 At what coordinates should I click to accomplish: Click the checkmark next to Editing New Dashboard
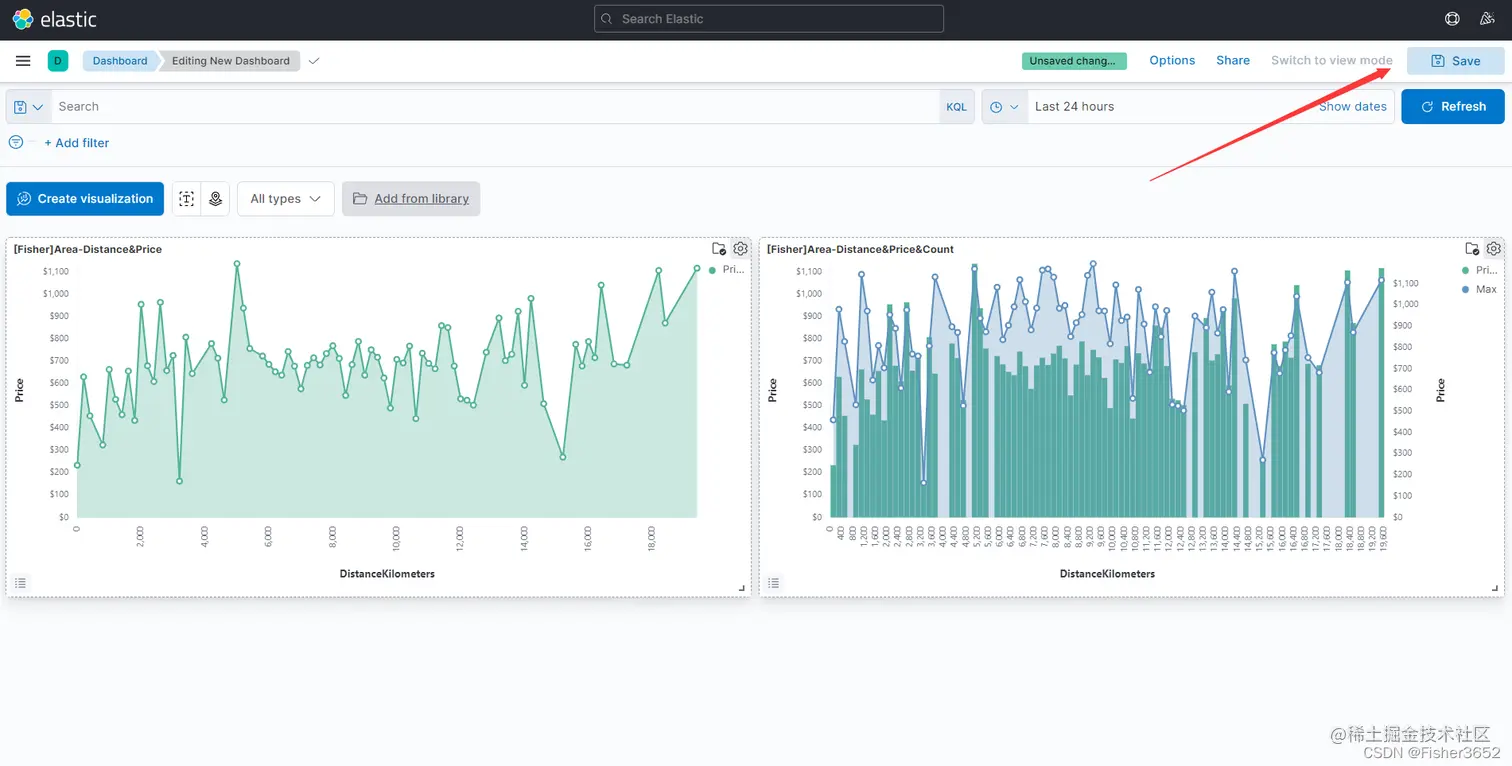tap(314, 61)
